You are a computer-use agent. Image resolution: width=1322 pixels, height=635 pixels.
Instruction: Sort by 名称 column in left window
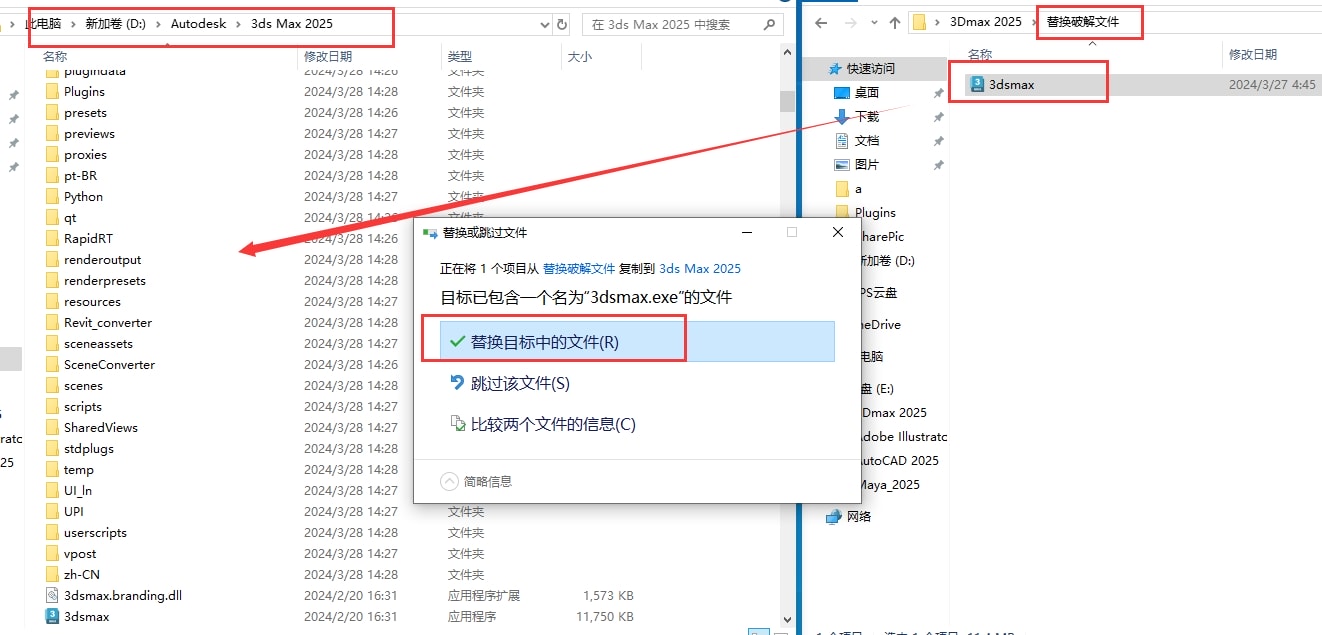[x=55, y=57]
